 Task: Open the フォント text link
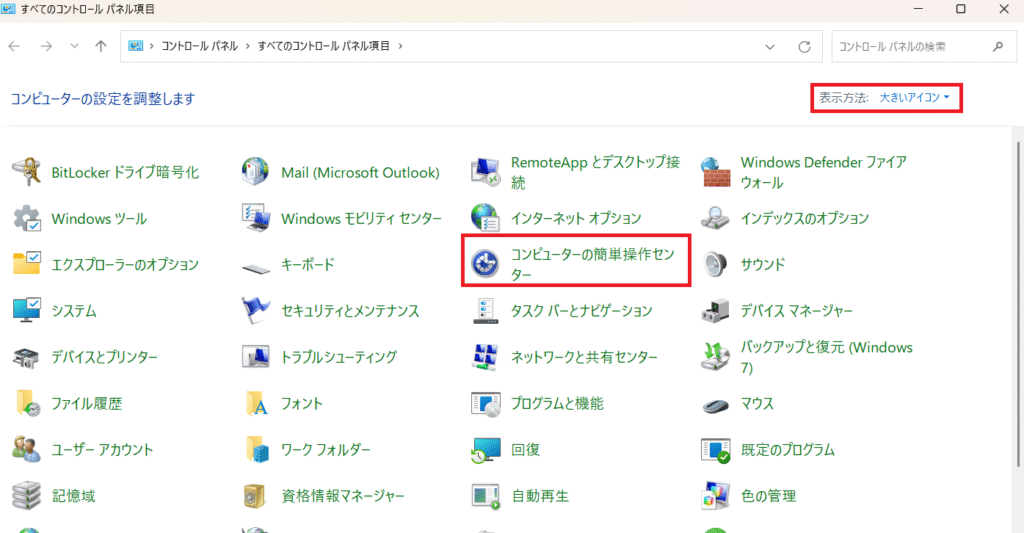[x=302, y=404]
